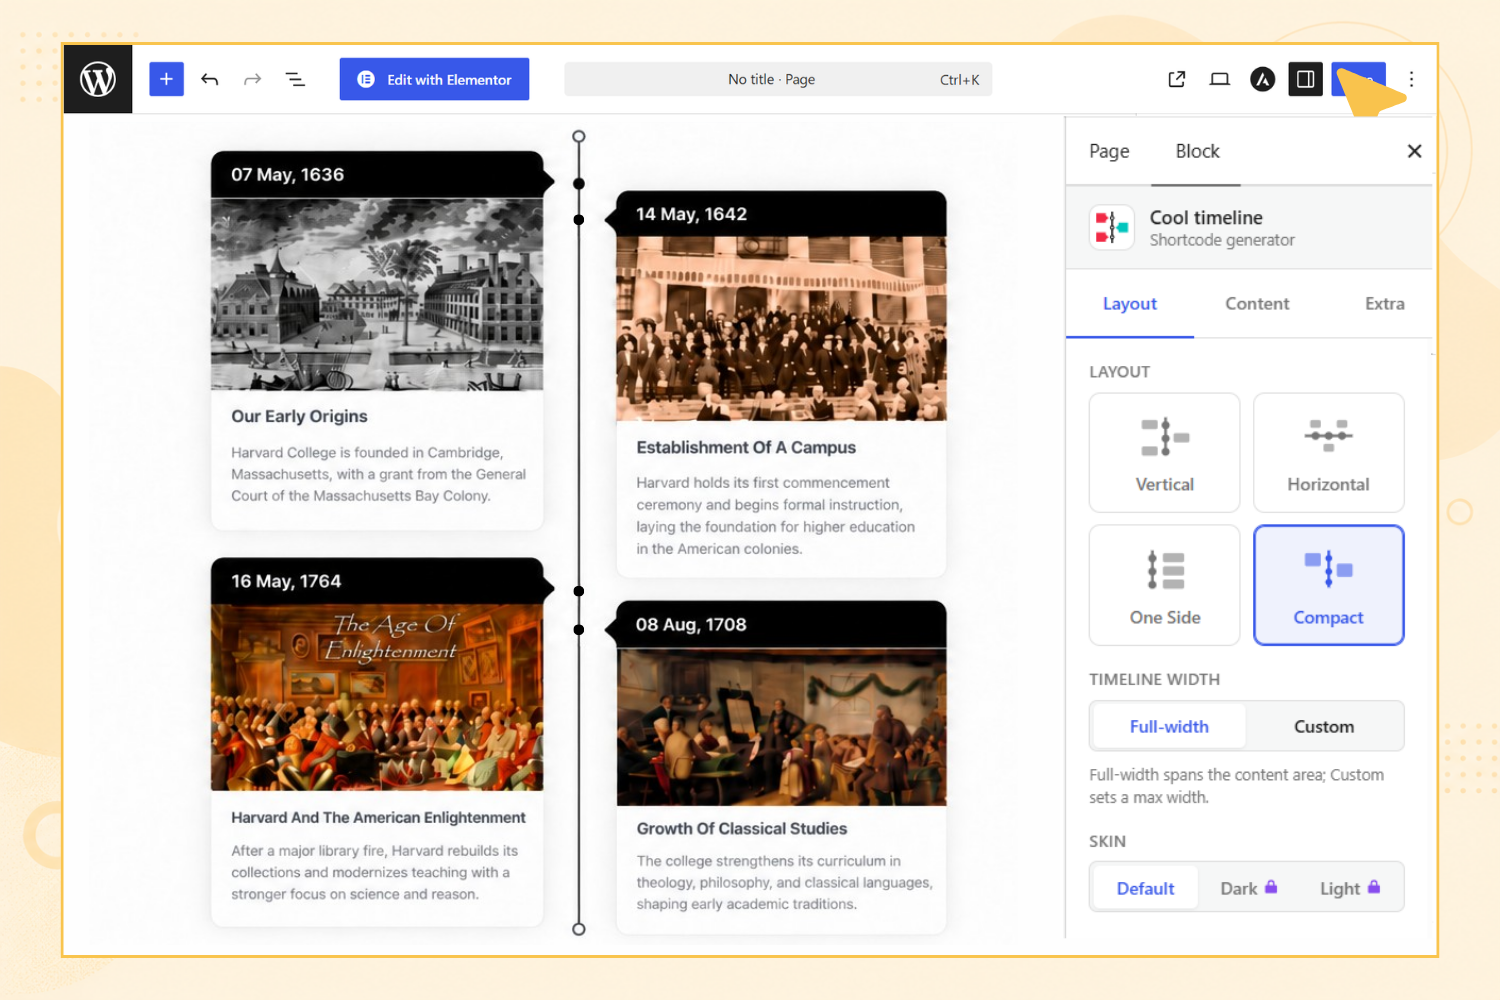Select the Layout tab

click(x=1130, y=304)
